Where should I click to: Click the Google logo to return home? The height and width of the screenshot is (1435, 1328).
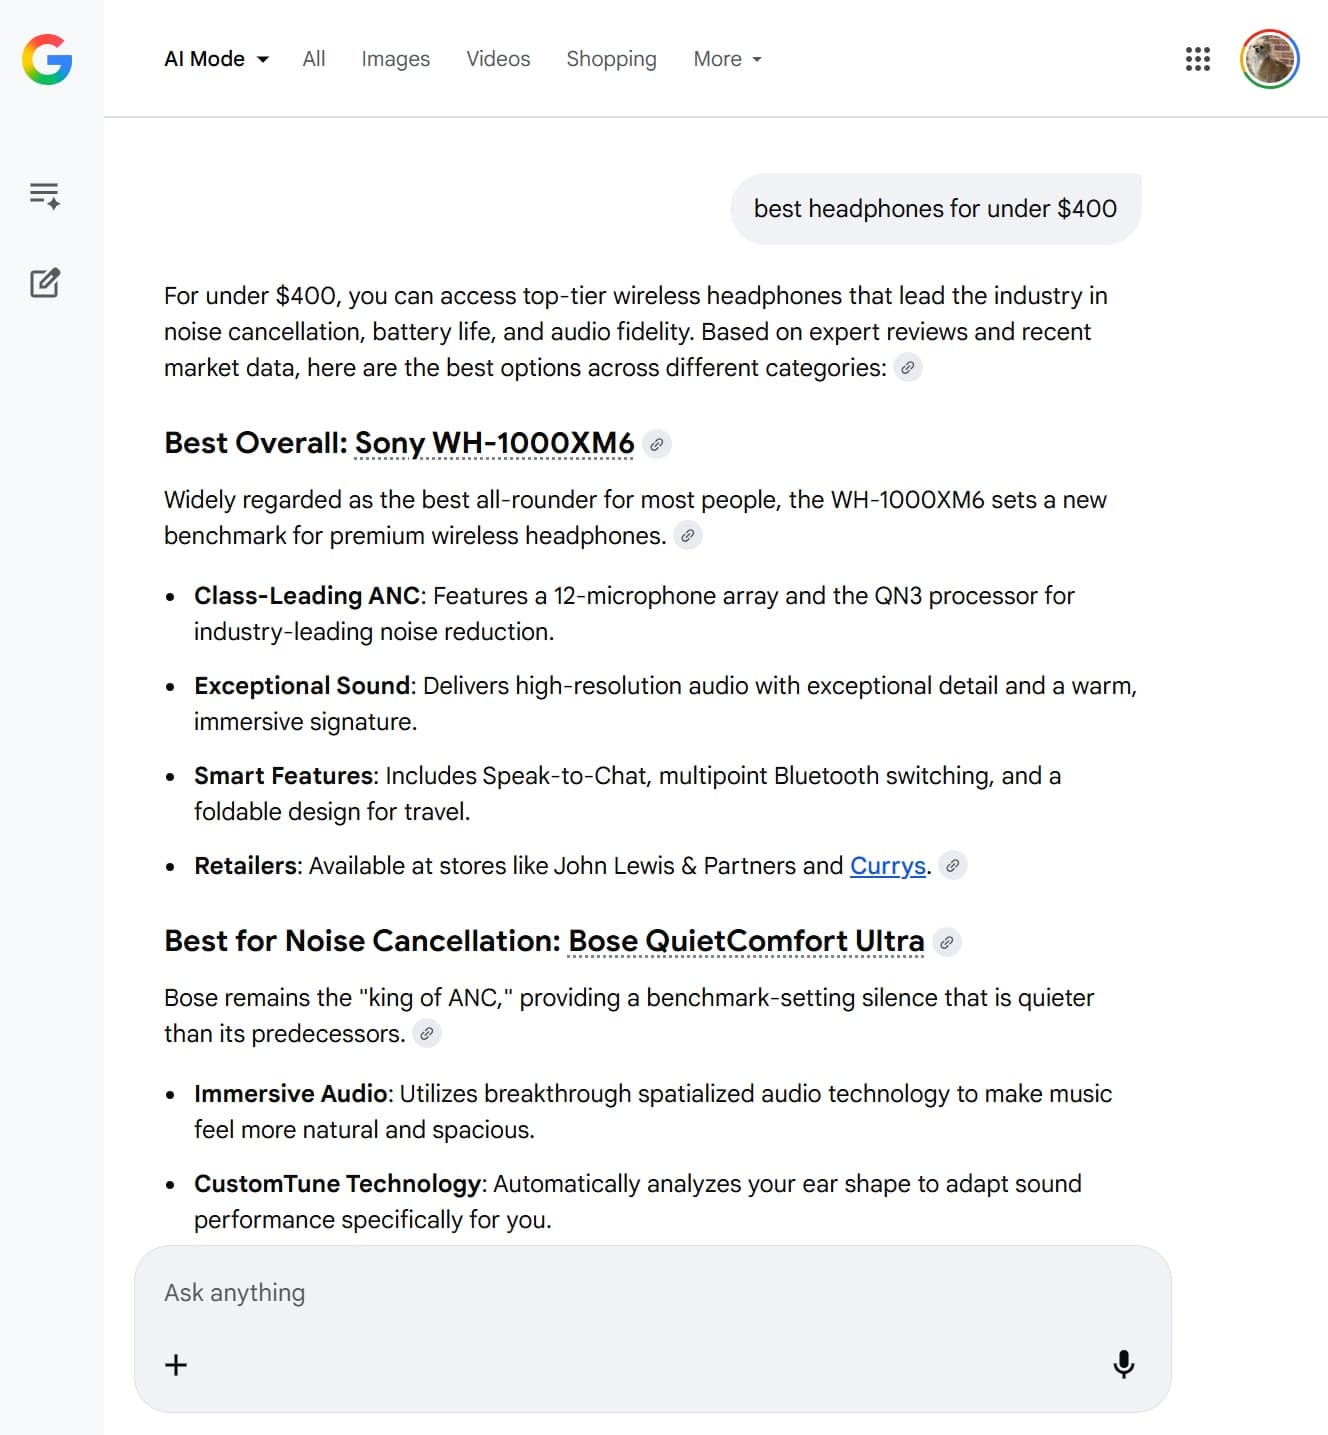click(45, 60)
